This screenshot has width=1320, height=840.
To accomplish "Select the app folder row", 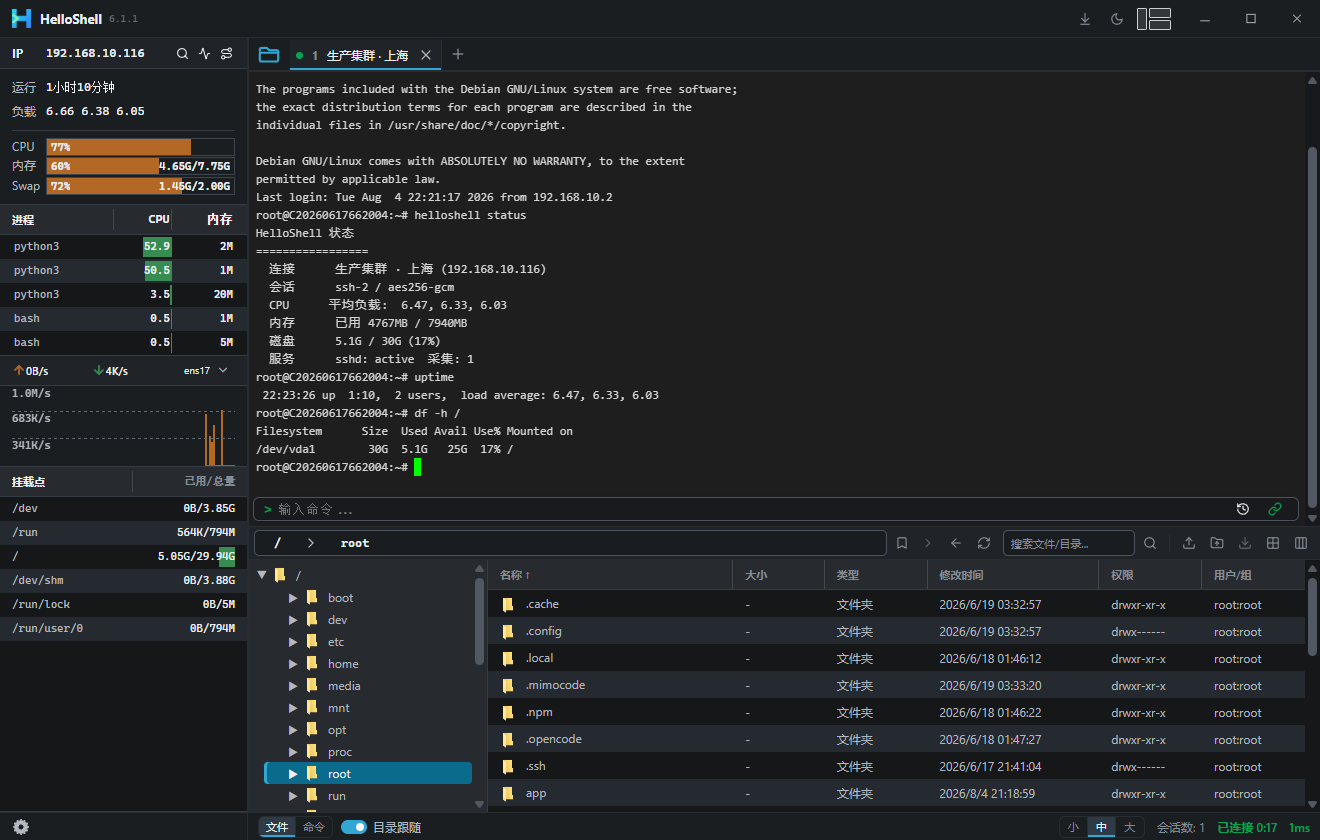I will click(x=896, y=793).
